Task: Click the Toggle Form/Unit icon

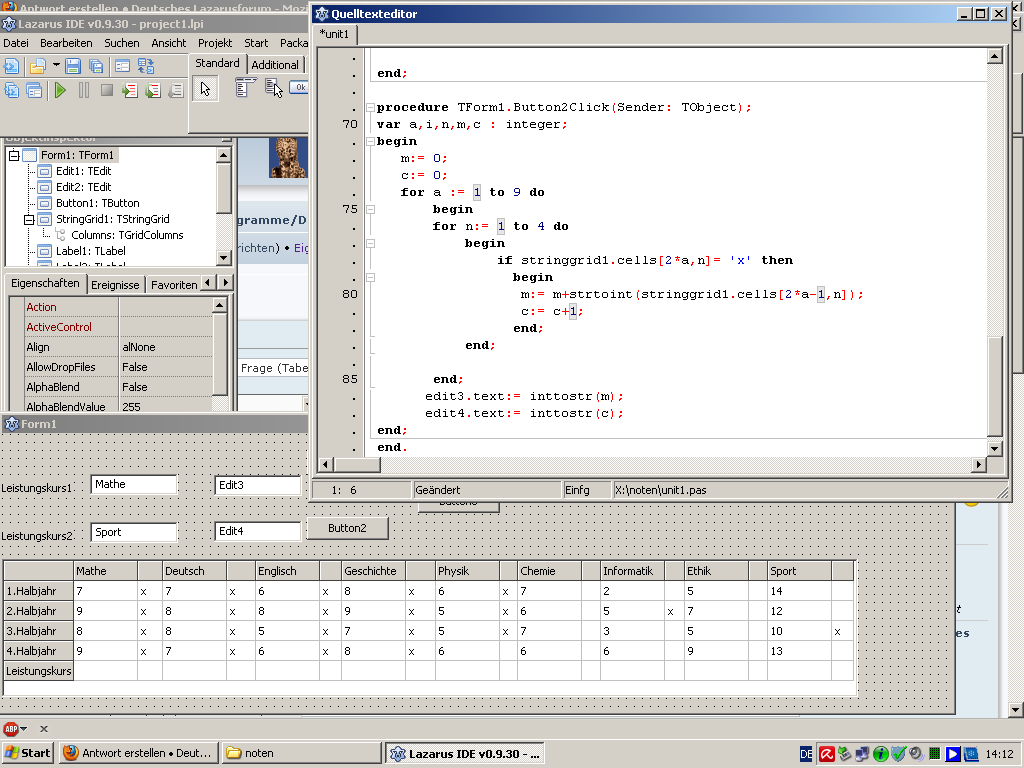Action: [x=146, y=66]
